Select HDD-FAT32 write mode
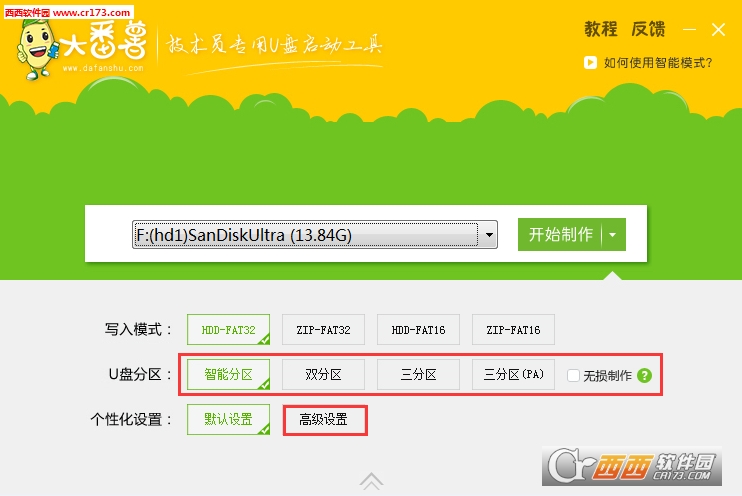Image resolution: width=742 pixels, height=496 pixels. pos(229,329)
